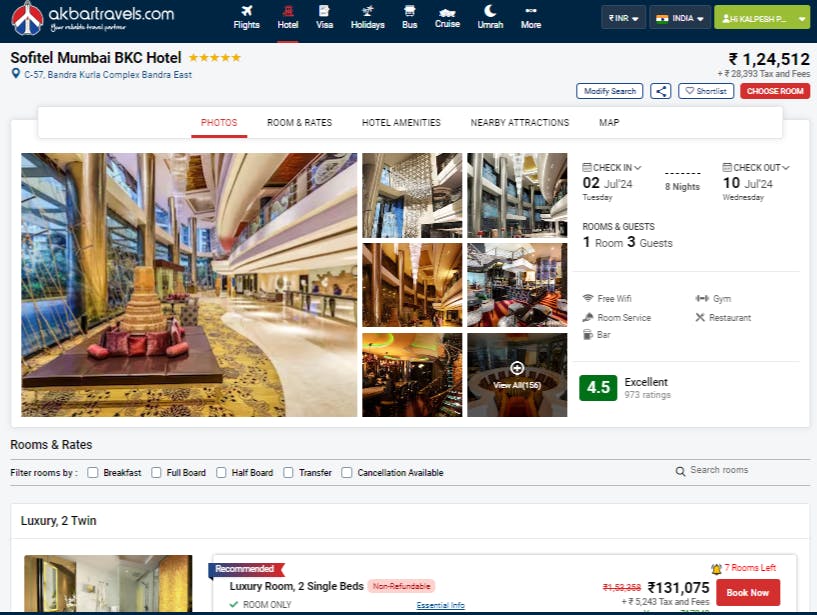The height and width of the screenshot is (615, 817).
Task: Open the Flights section in top nav
Action: click(x=246, y=17)
